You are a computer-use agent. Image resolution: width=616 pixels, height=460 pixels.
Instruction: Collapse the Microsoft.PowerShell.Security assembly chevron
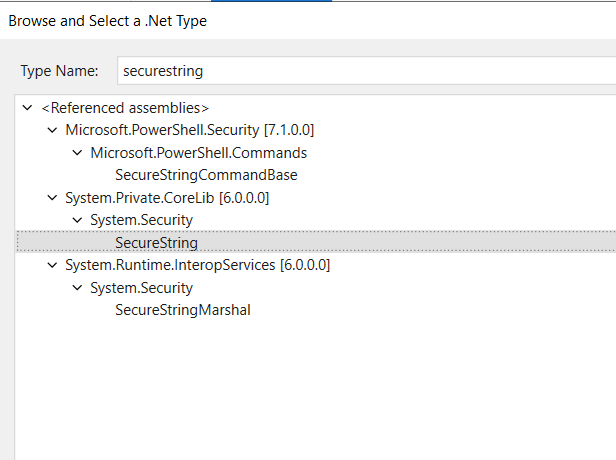[x=52, y=130]
